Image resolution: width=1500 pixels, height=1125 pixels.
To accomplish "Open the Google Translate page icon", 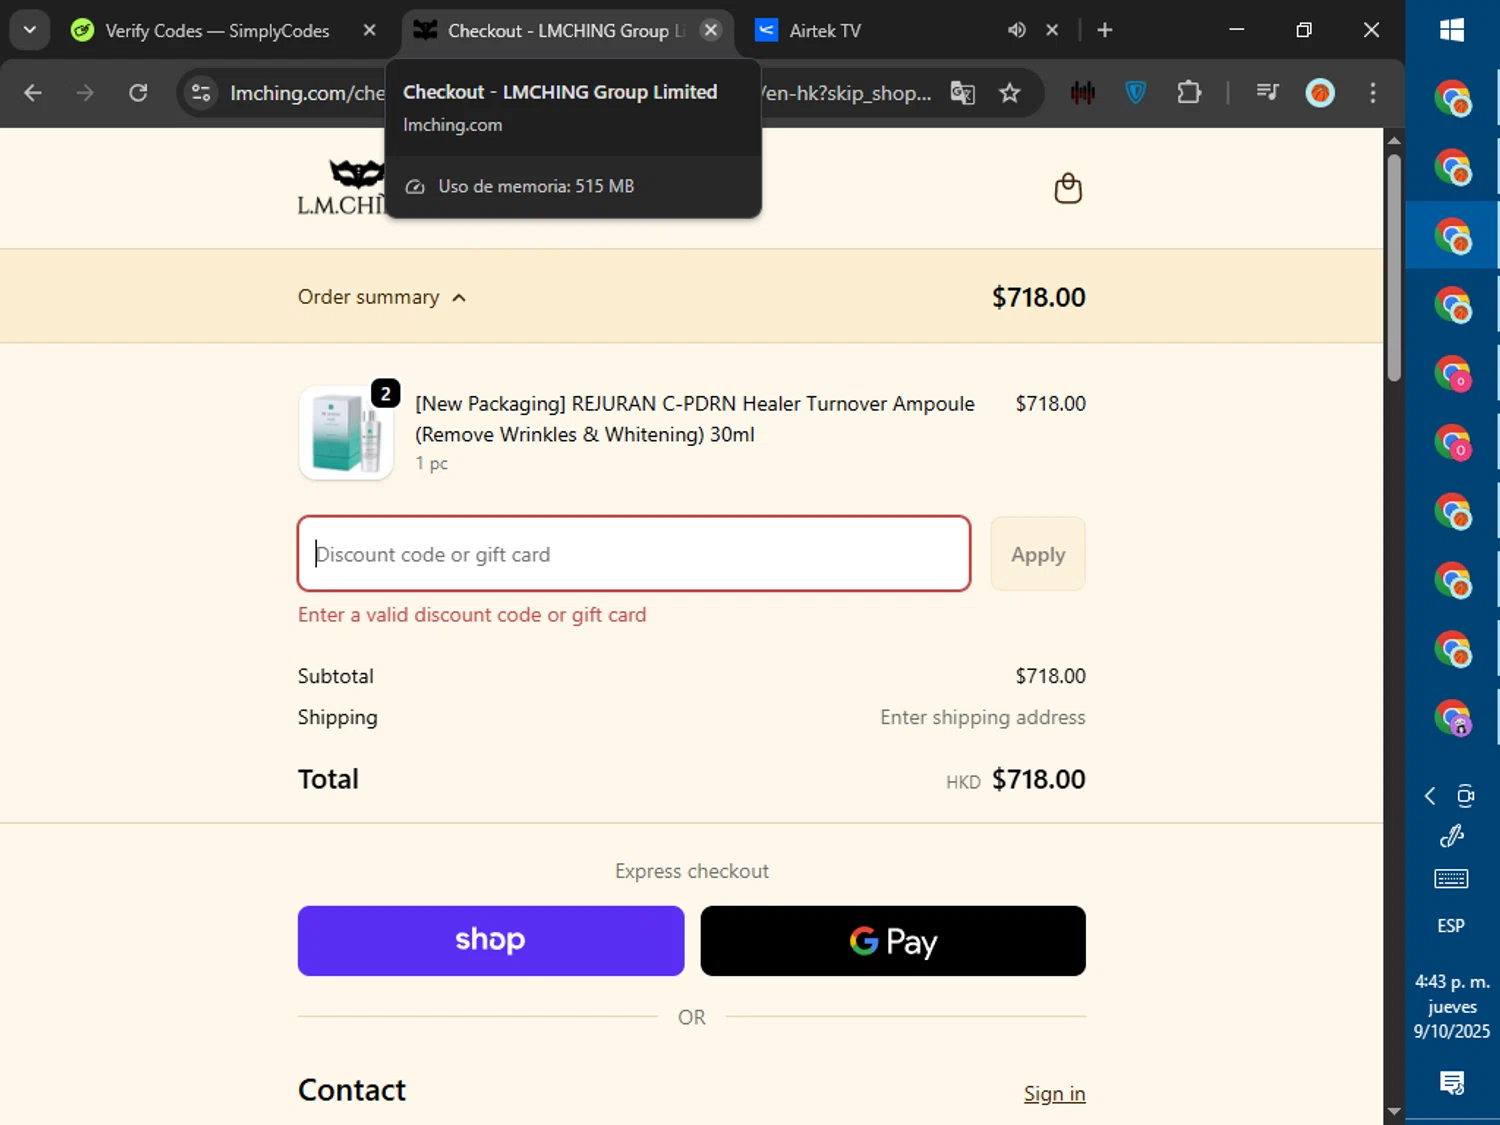I will (x=962, y=93).
